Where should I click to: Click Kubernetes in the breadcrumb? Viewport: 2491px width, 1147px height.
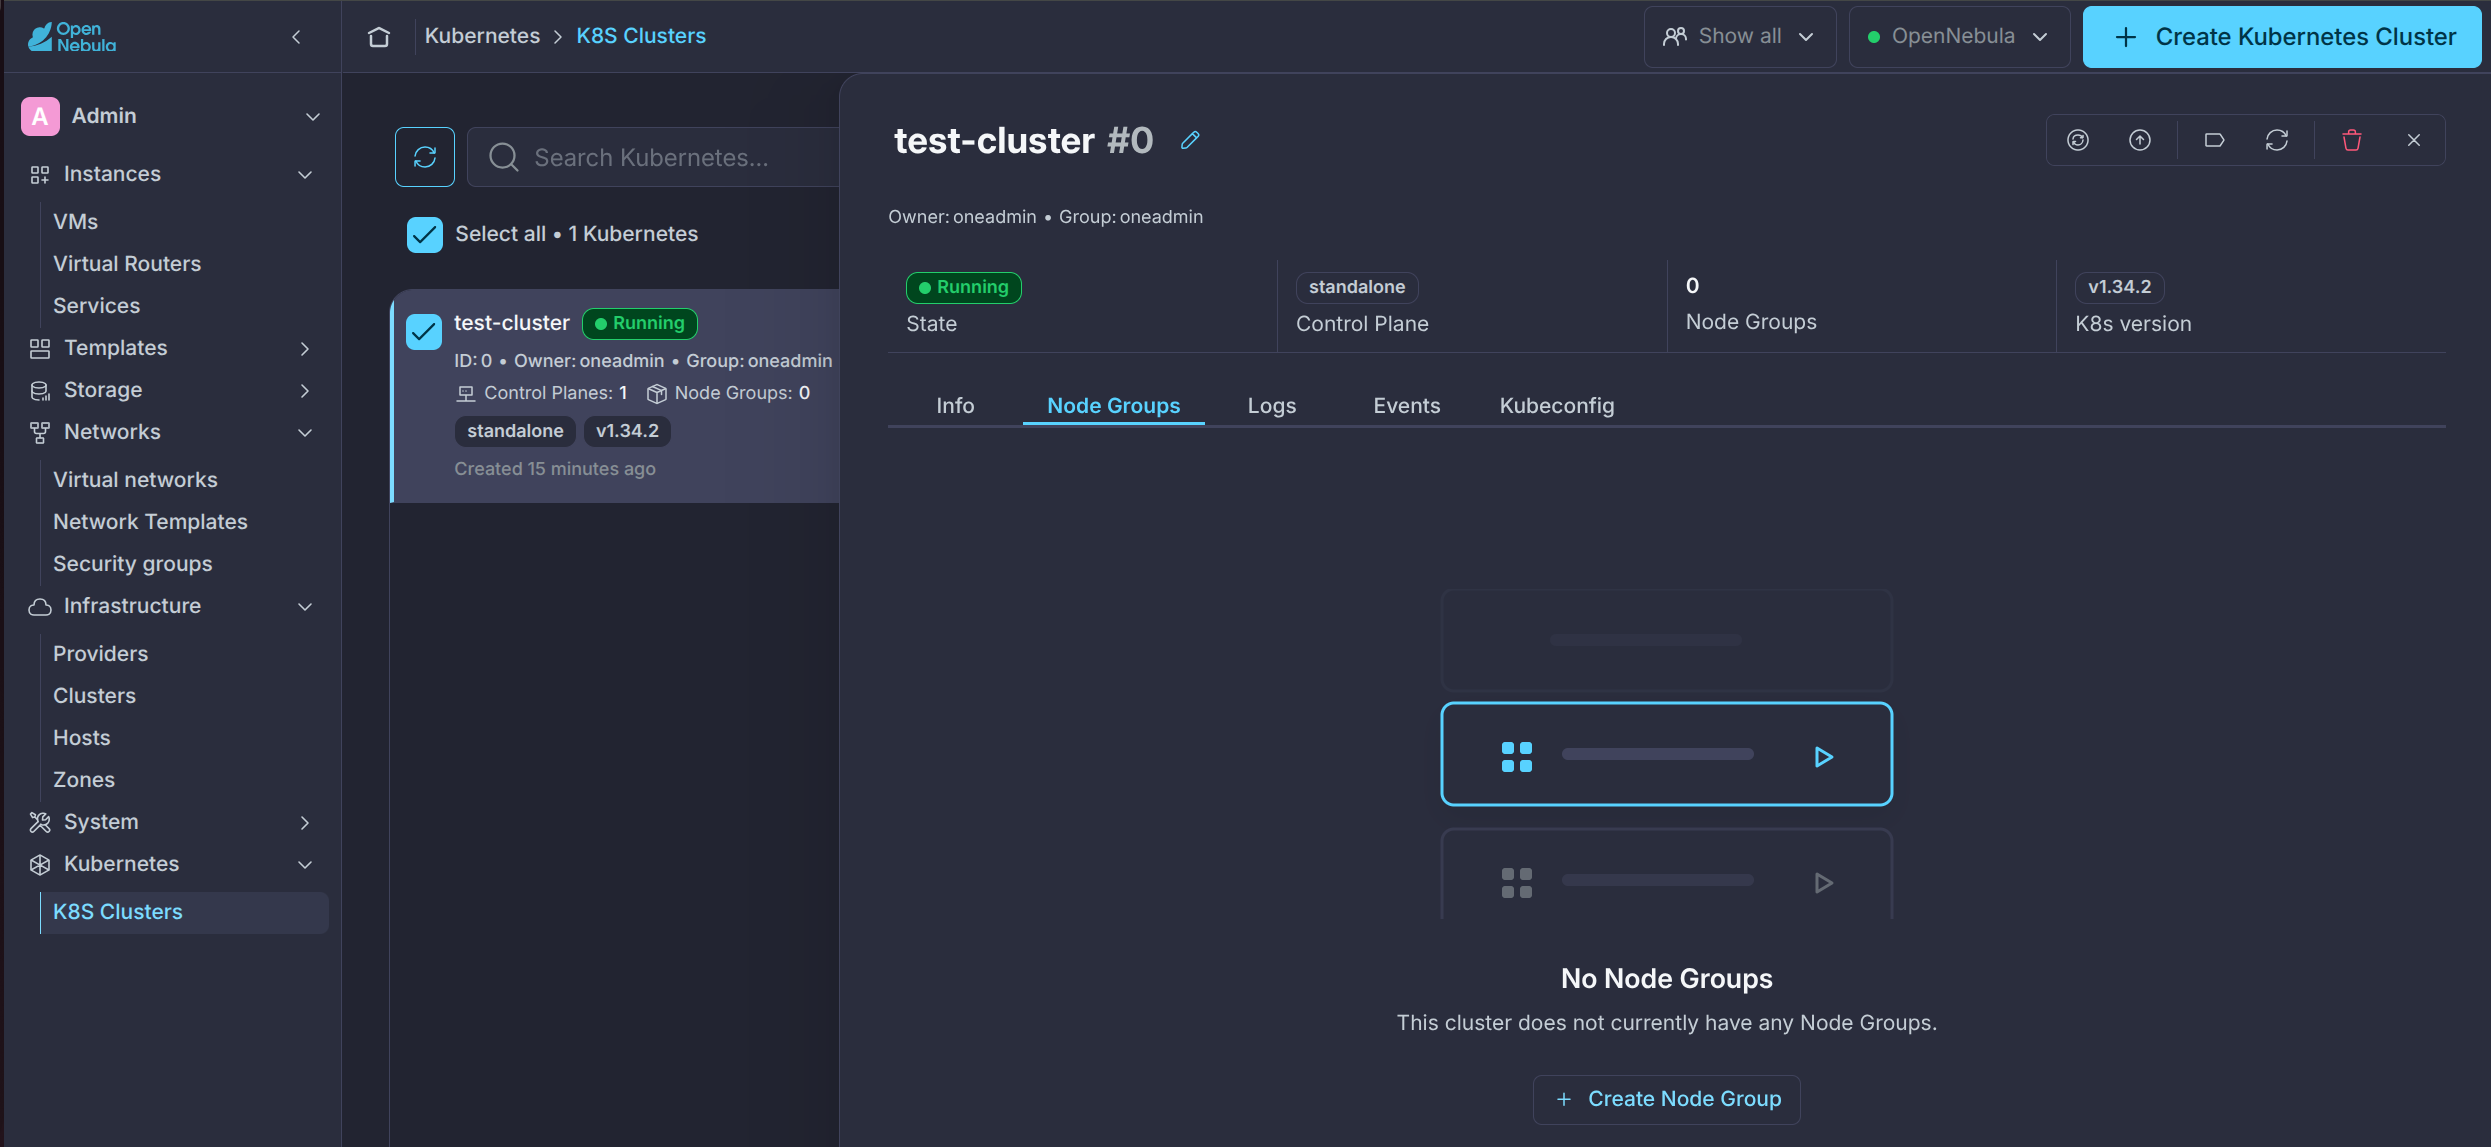482,36
